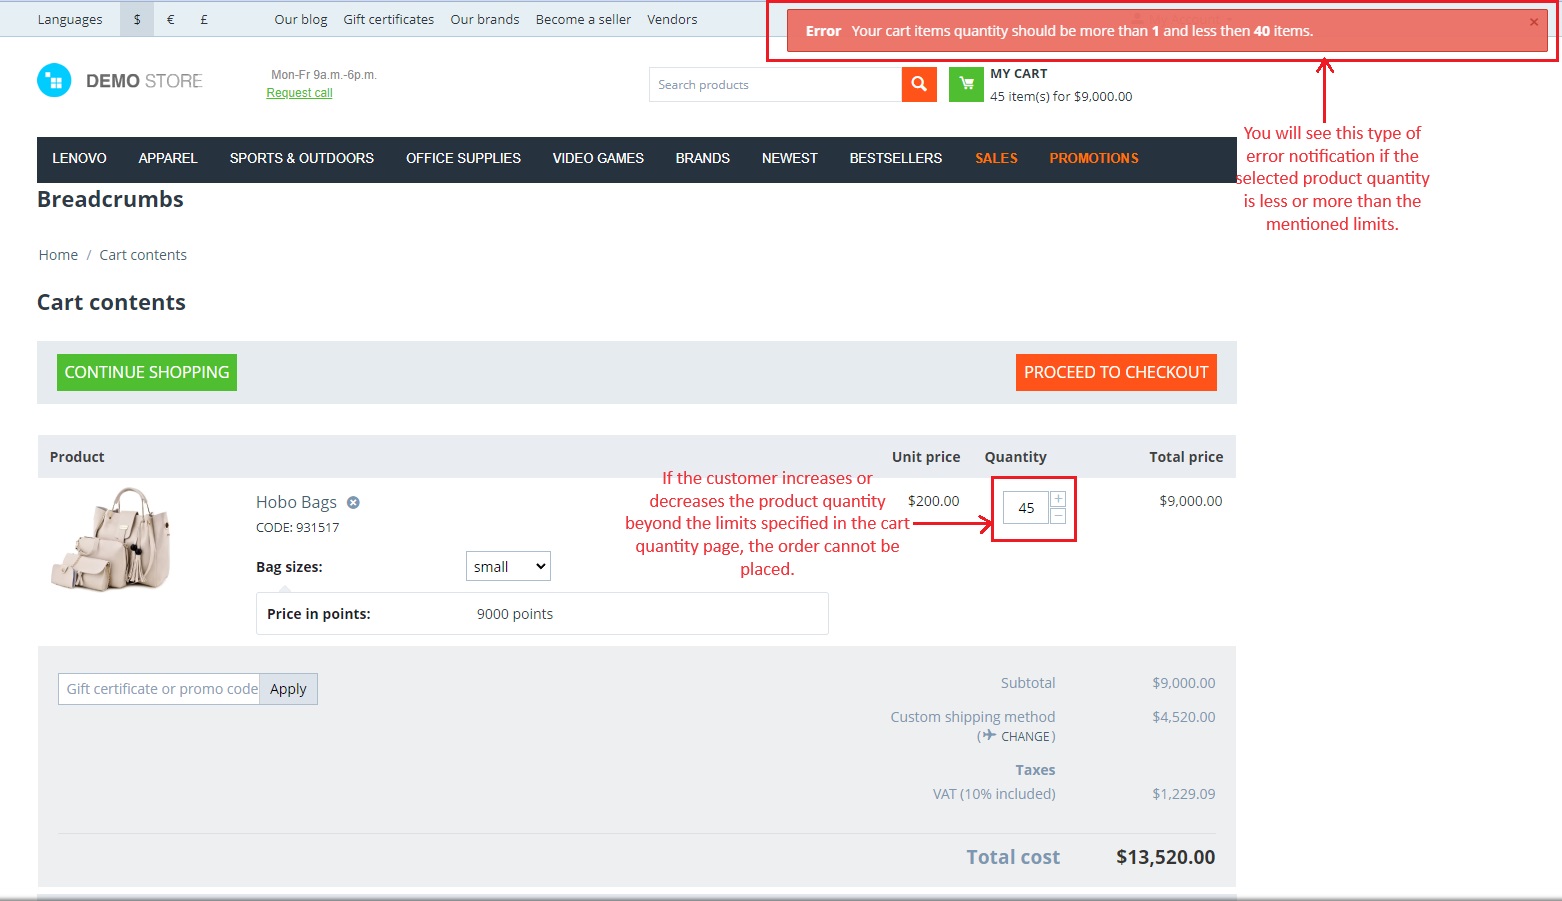Open the Apparel menu category

tap(168, 158)
